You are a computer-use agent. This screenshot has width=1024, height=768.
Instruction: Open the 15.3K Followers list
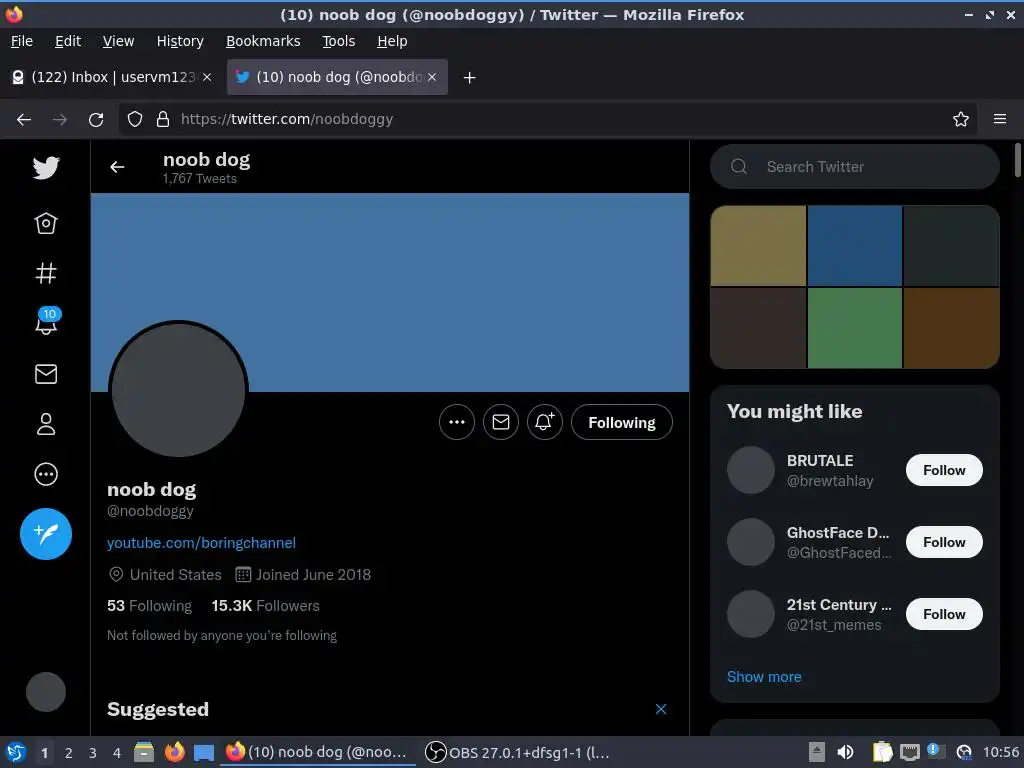(266, 605)
